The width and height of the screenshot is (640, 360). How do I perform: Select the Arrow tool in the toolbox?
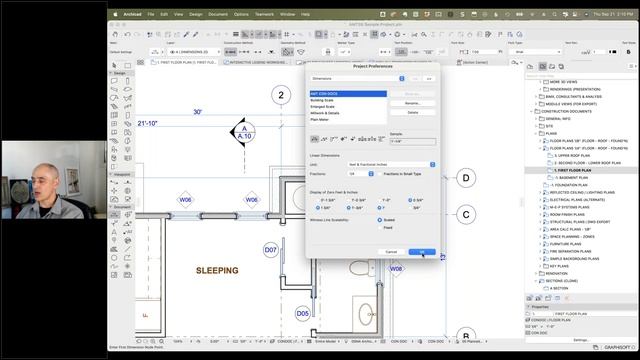coord(114,65)
